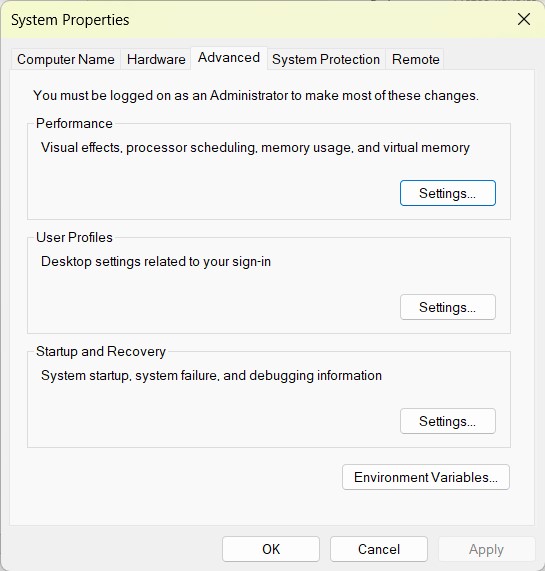The height and width of the screenshot is (571, 545).
Task: Click the Administrator logon notice text
Action: [x=256, y=95]
